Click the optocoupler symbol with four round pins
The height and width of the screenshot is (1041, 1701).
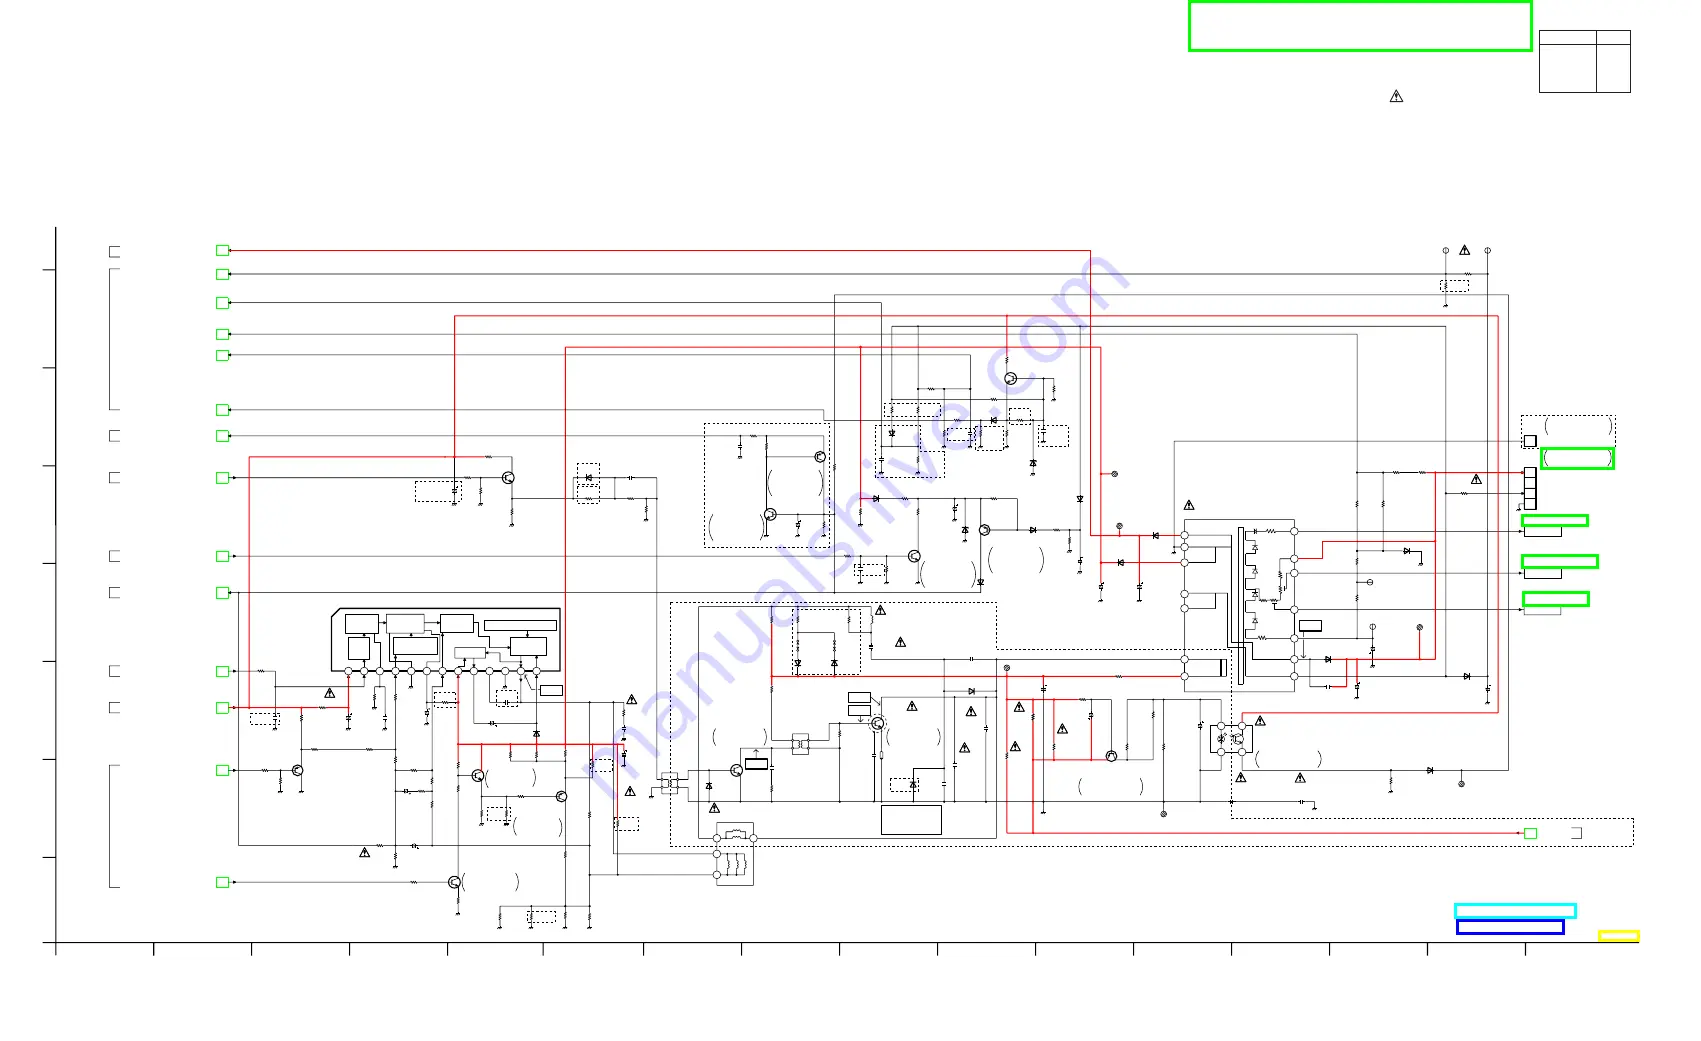tap(1231, 739)
